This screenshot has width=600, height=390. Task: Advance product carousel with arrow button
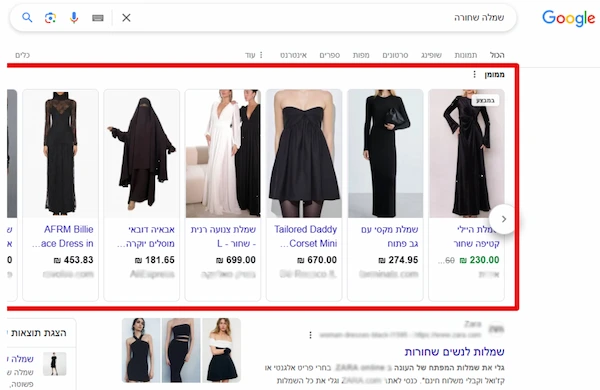click(x=504, y=219)
